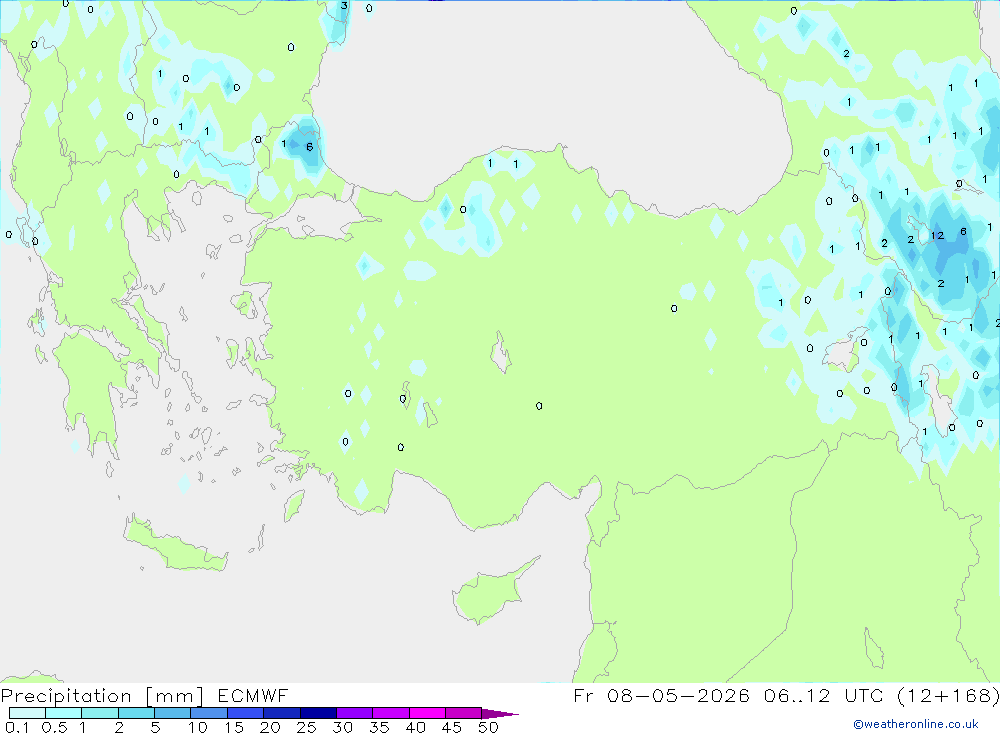The height and width of the screenshot is (733, 1000).
Task: Click the '12' precipitation value on the map
Action: (x=937, y=235)
